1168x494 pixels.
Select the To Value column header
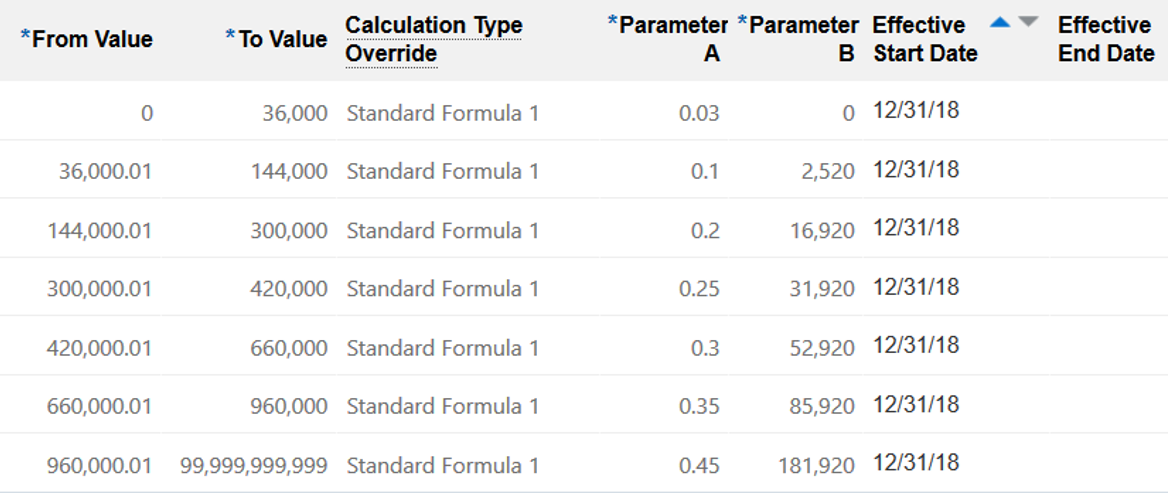click(x=277, y=39)
